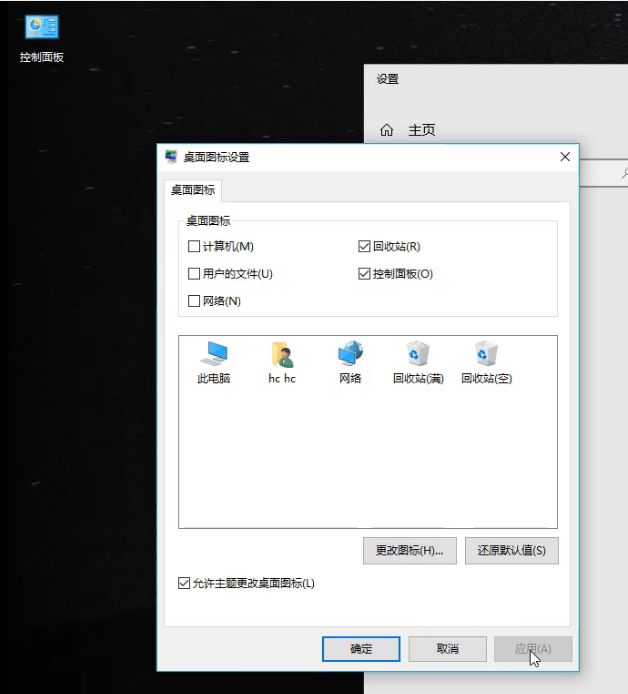Check the 用户的文件(U) option
628x694 pixels.
click(x=194, y=273)
